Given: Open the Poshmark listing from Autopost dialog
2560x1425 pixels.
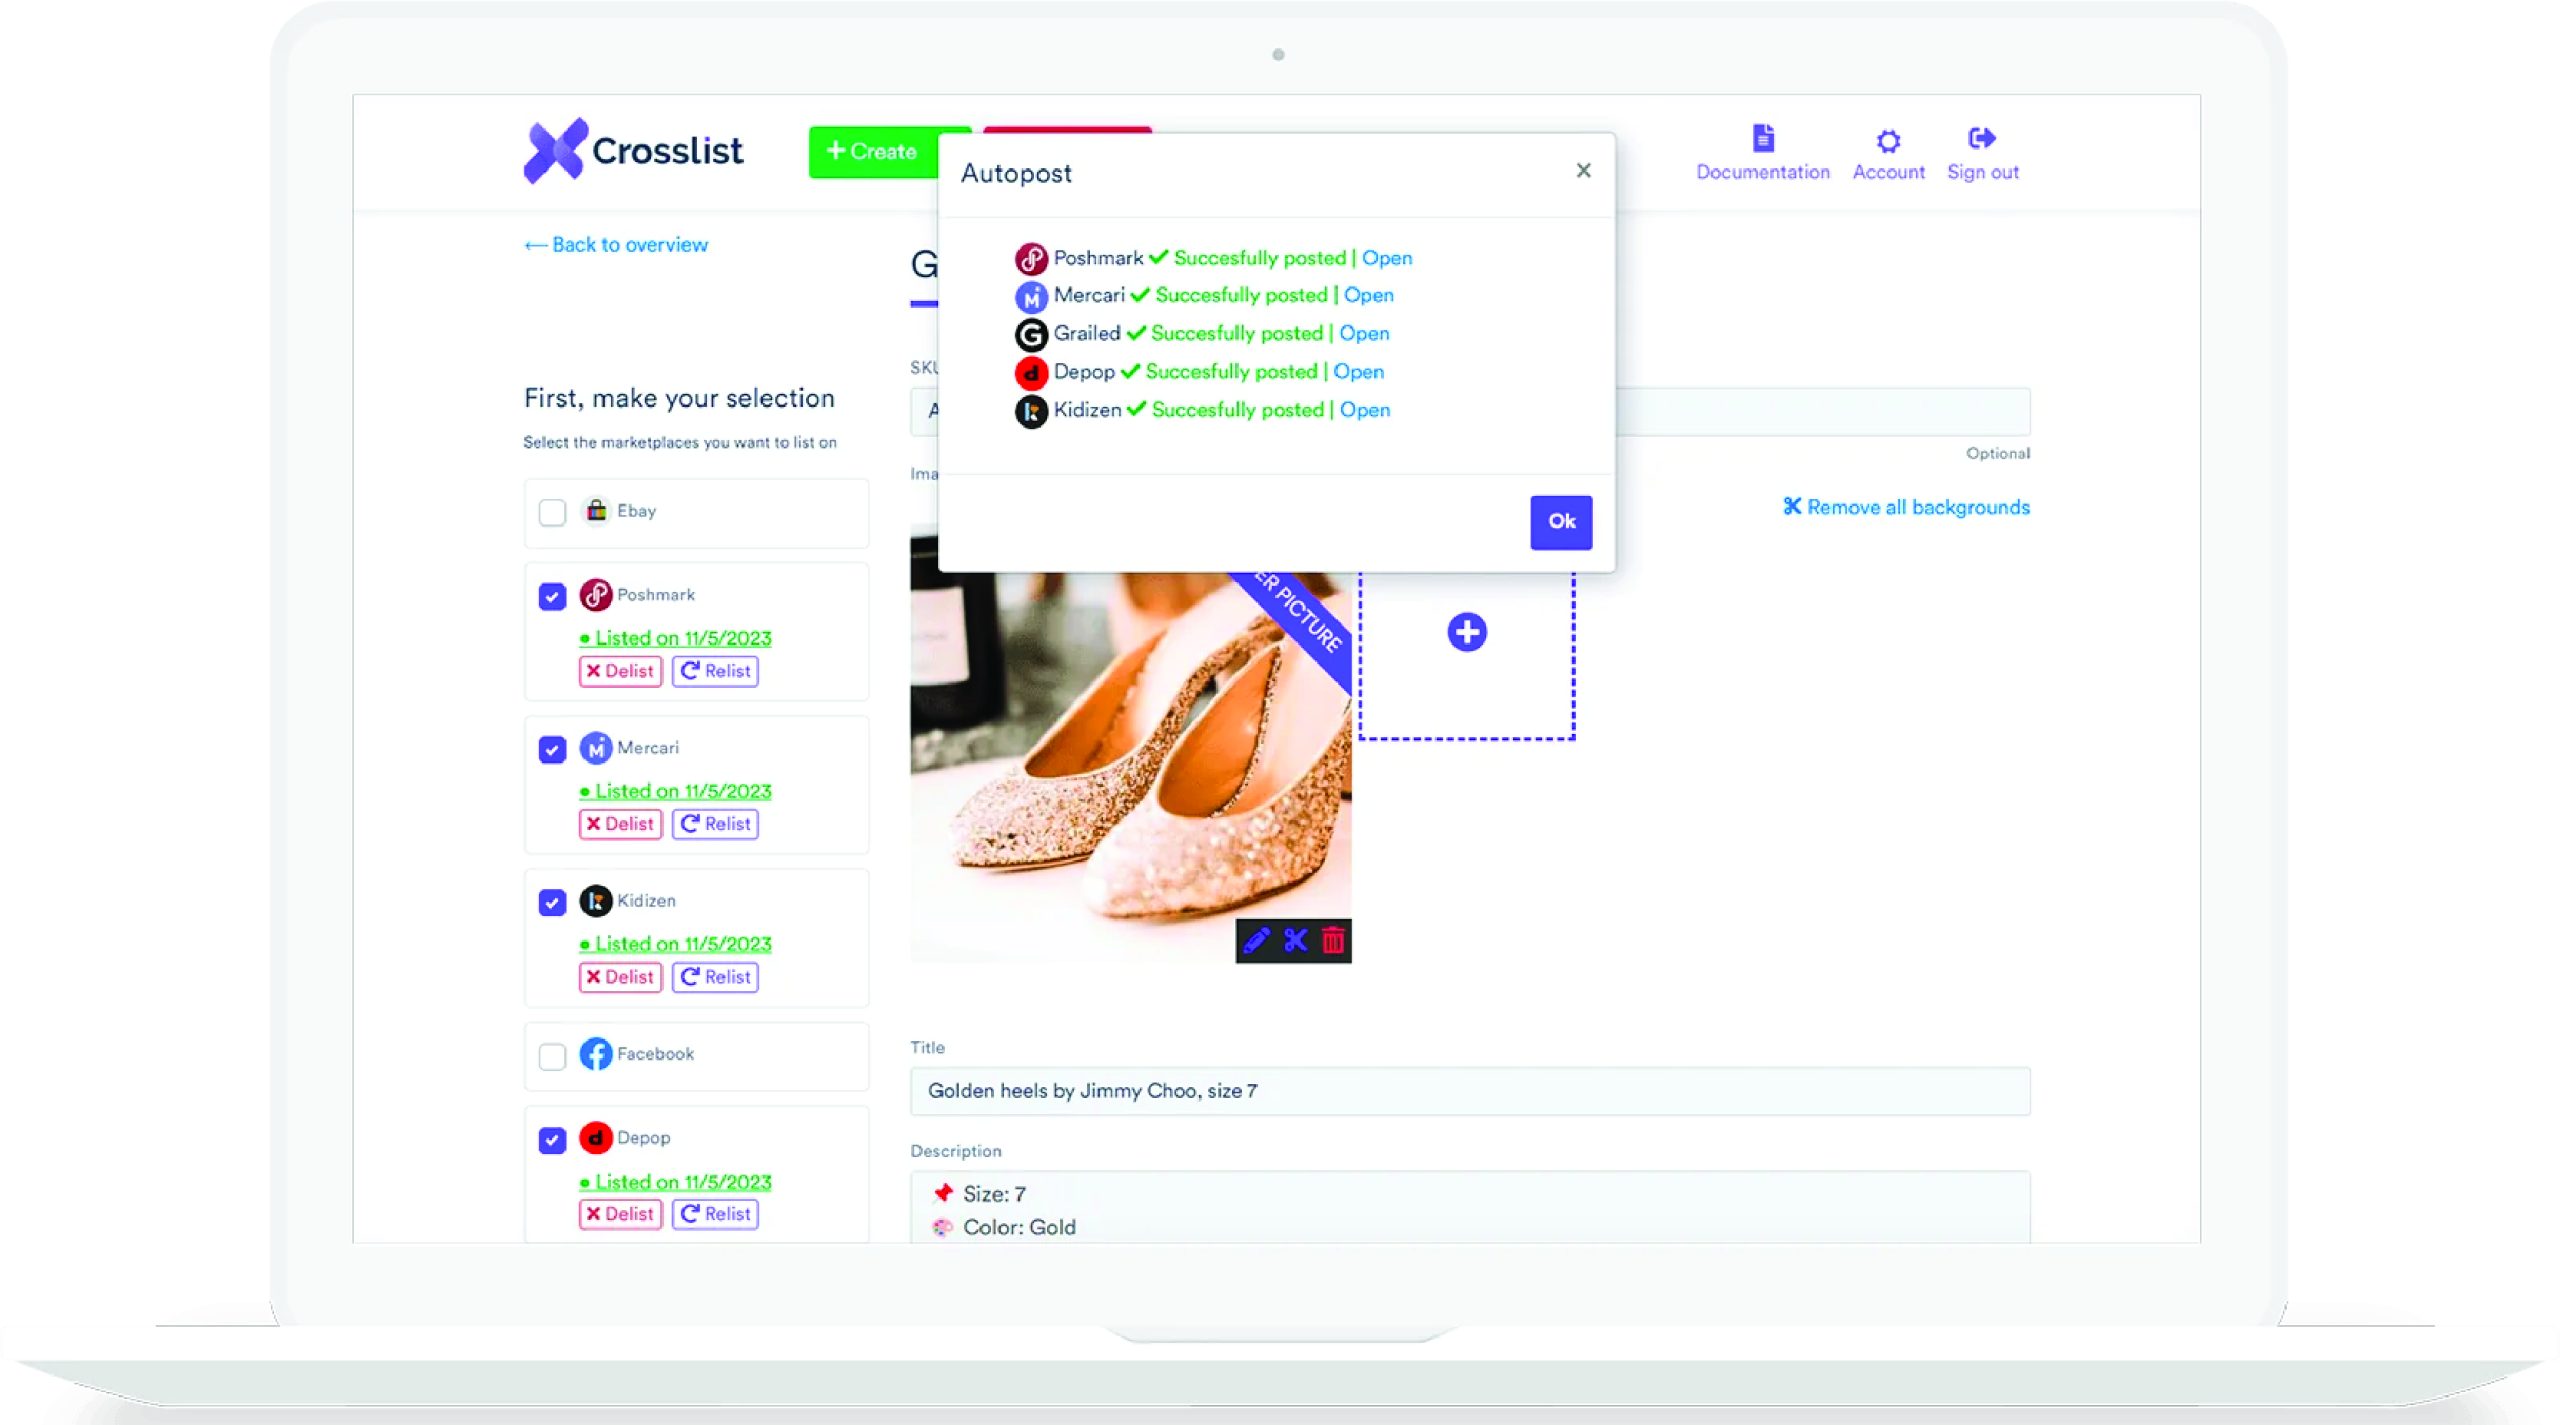Looking at the screenshot, I should pos(1388,257).
